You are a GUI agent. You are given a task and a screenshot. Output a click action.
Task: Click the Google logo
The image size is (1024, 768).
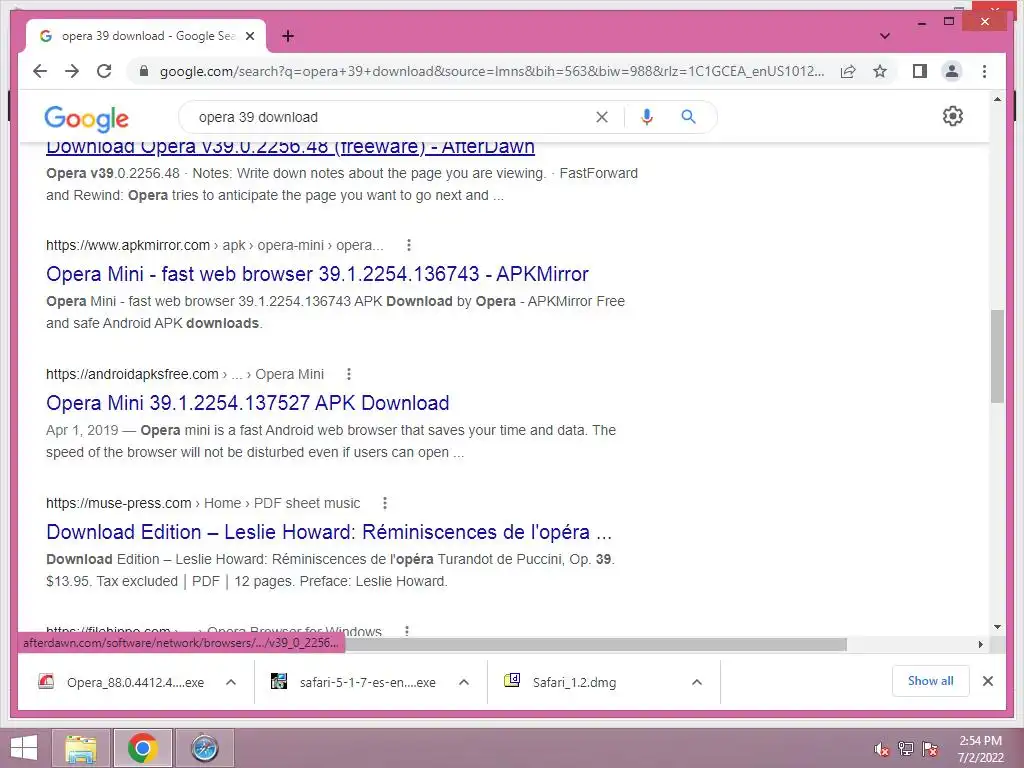pos(86,118)
